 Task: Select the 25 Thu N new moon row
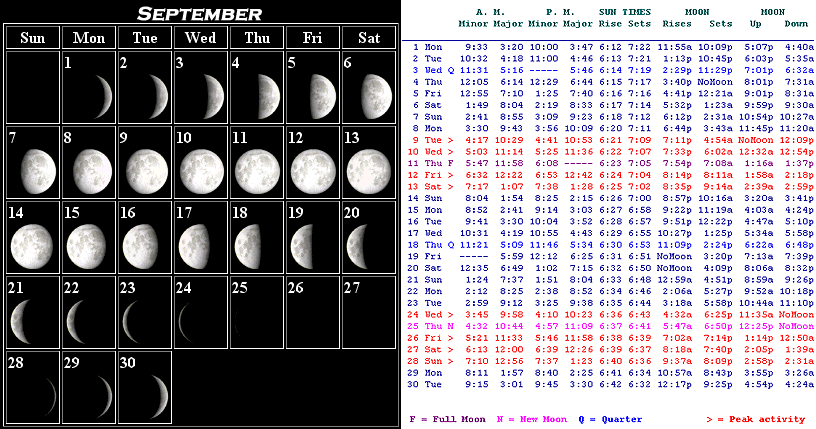[x=611, y=326]
